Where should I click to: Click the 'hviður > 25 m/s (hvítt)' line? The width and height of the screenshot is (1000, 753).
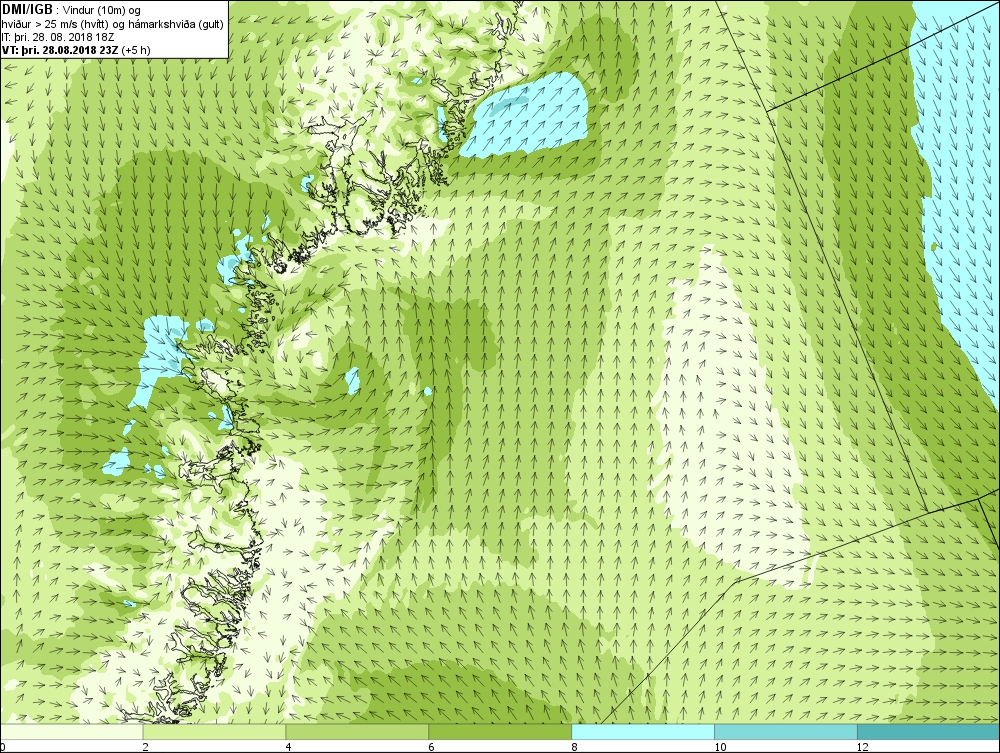[55, 24]
